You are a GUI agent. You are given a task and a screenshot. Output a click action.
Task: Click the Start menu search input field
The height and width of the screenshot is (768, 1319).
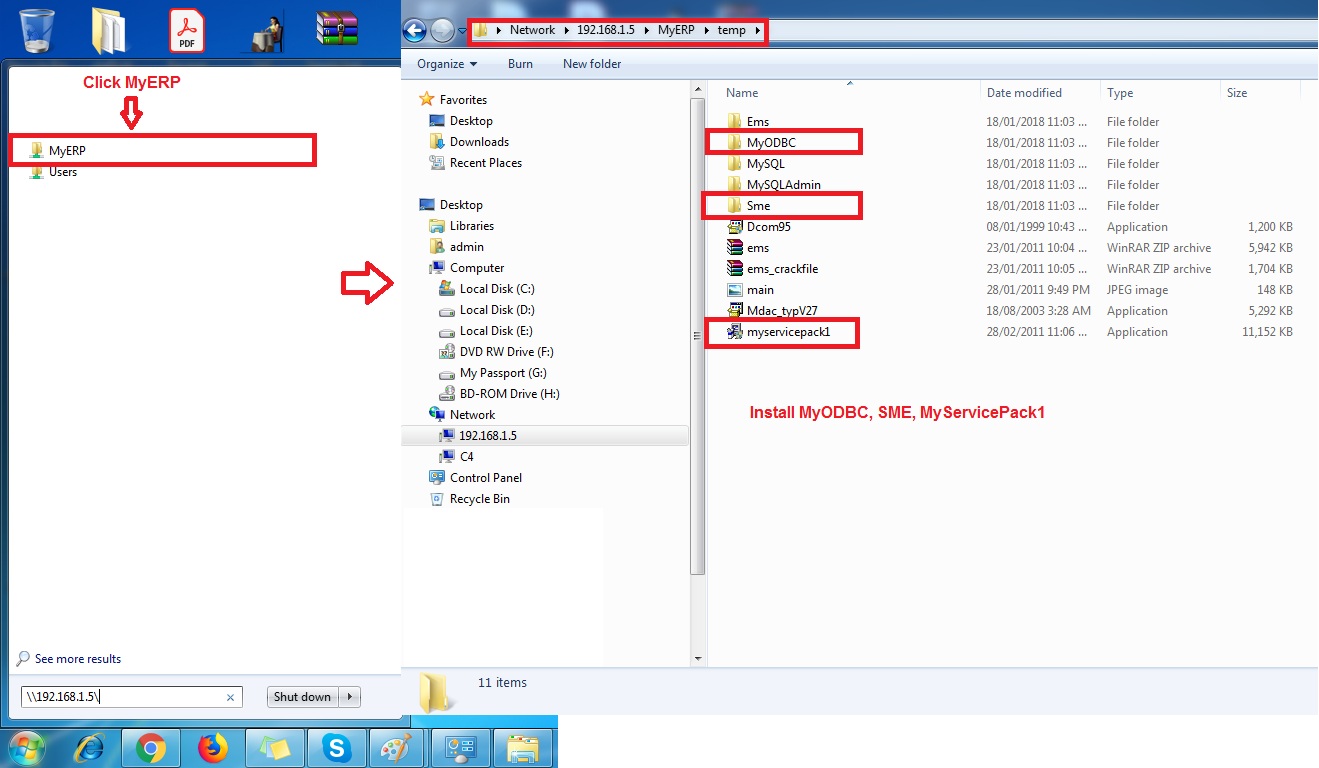coord(125,697)
